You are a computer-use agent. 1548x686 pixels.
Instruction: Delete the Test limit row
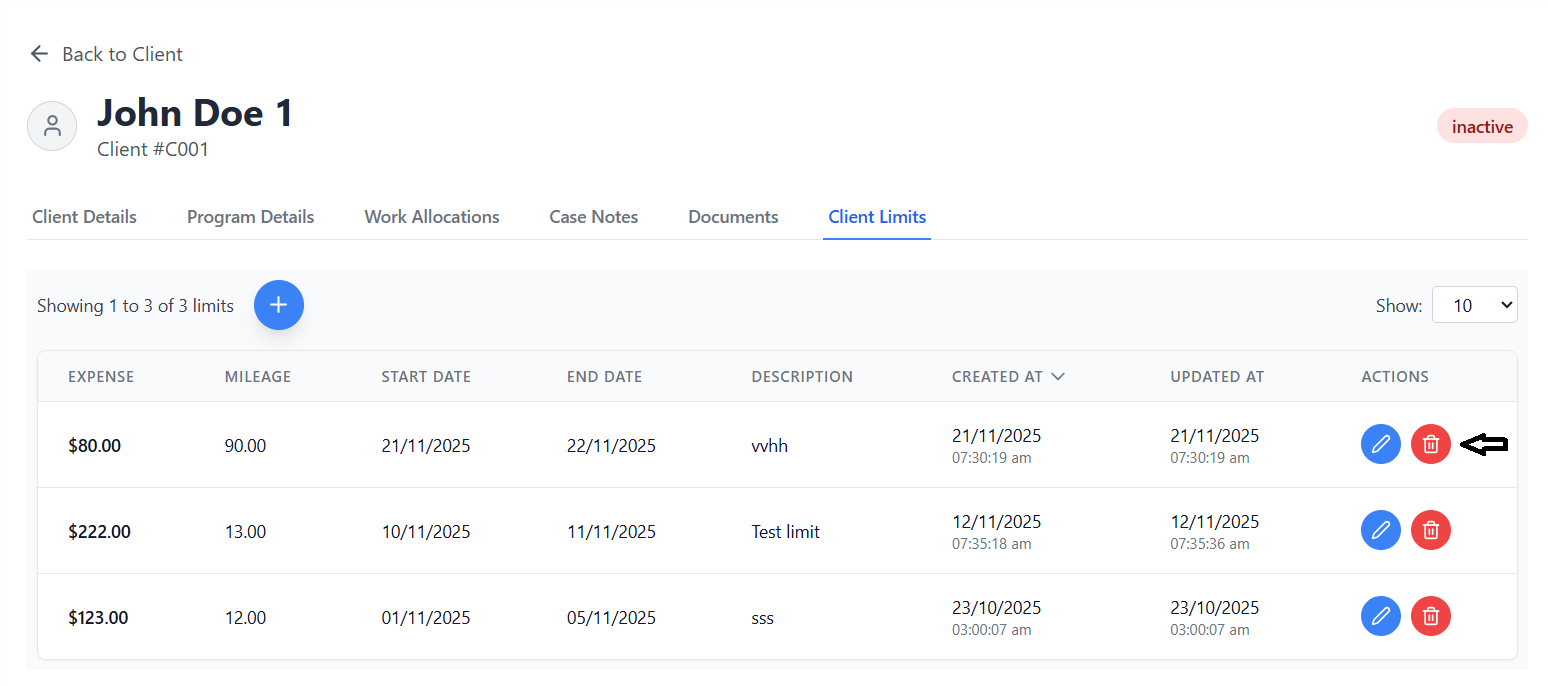pos(1430,530)
